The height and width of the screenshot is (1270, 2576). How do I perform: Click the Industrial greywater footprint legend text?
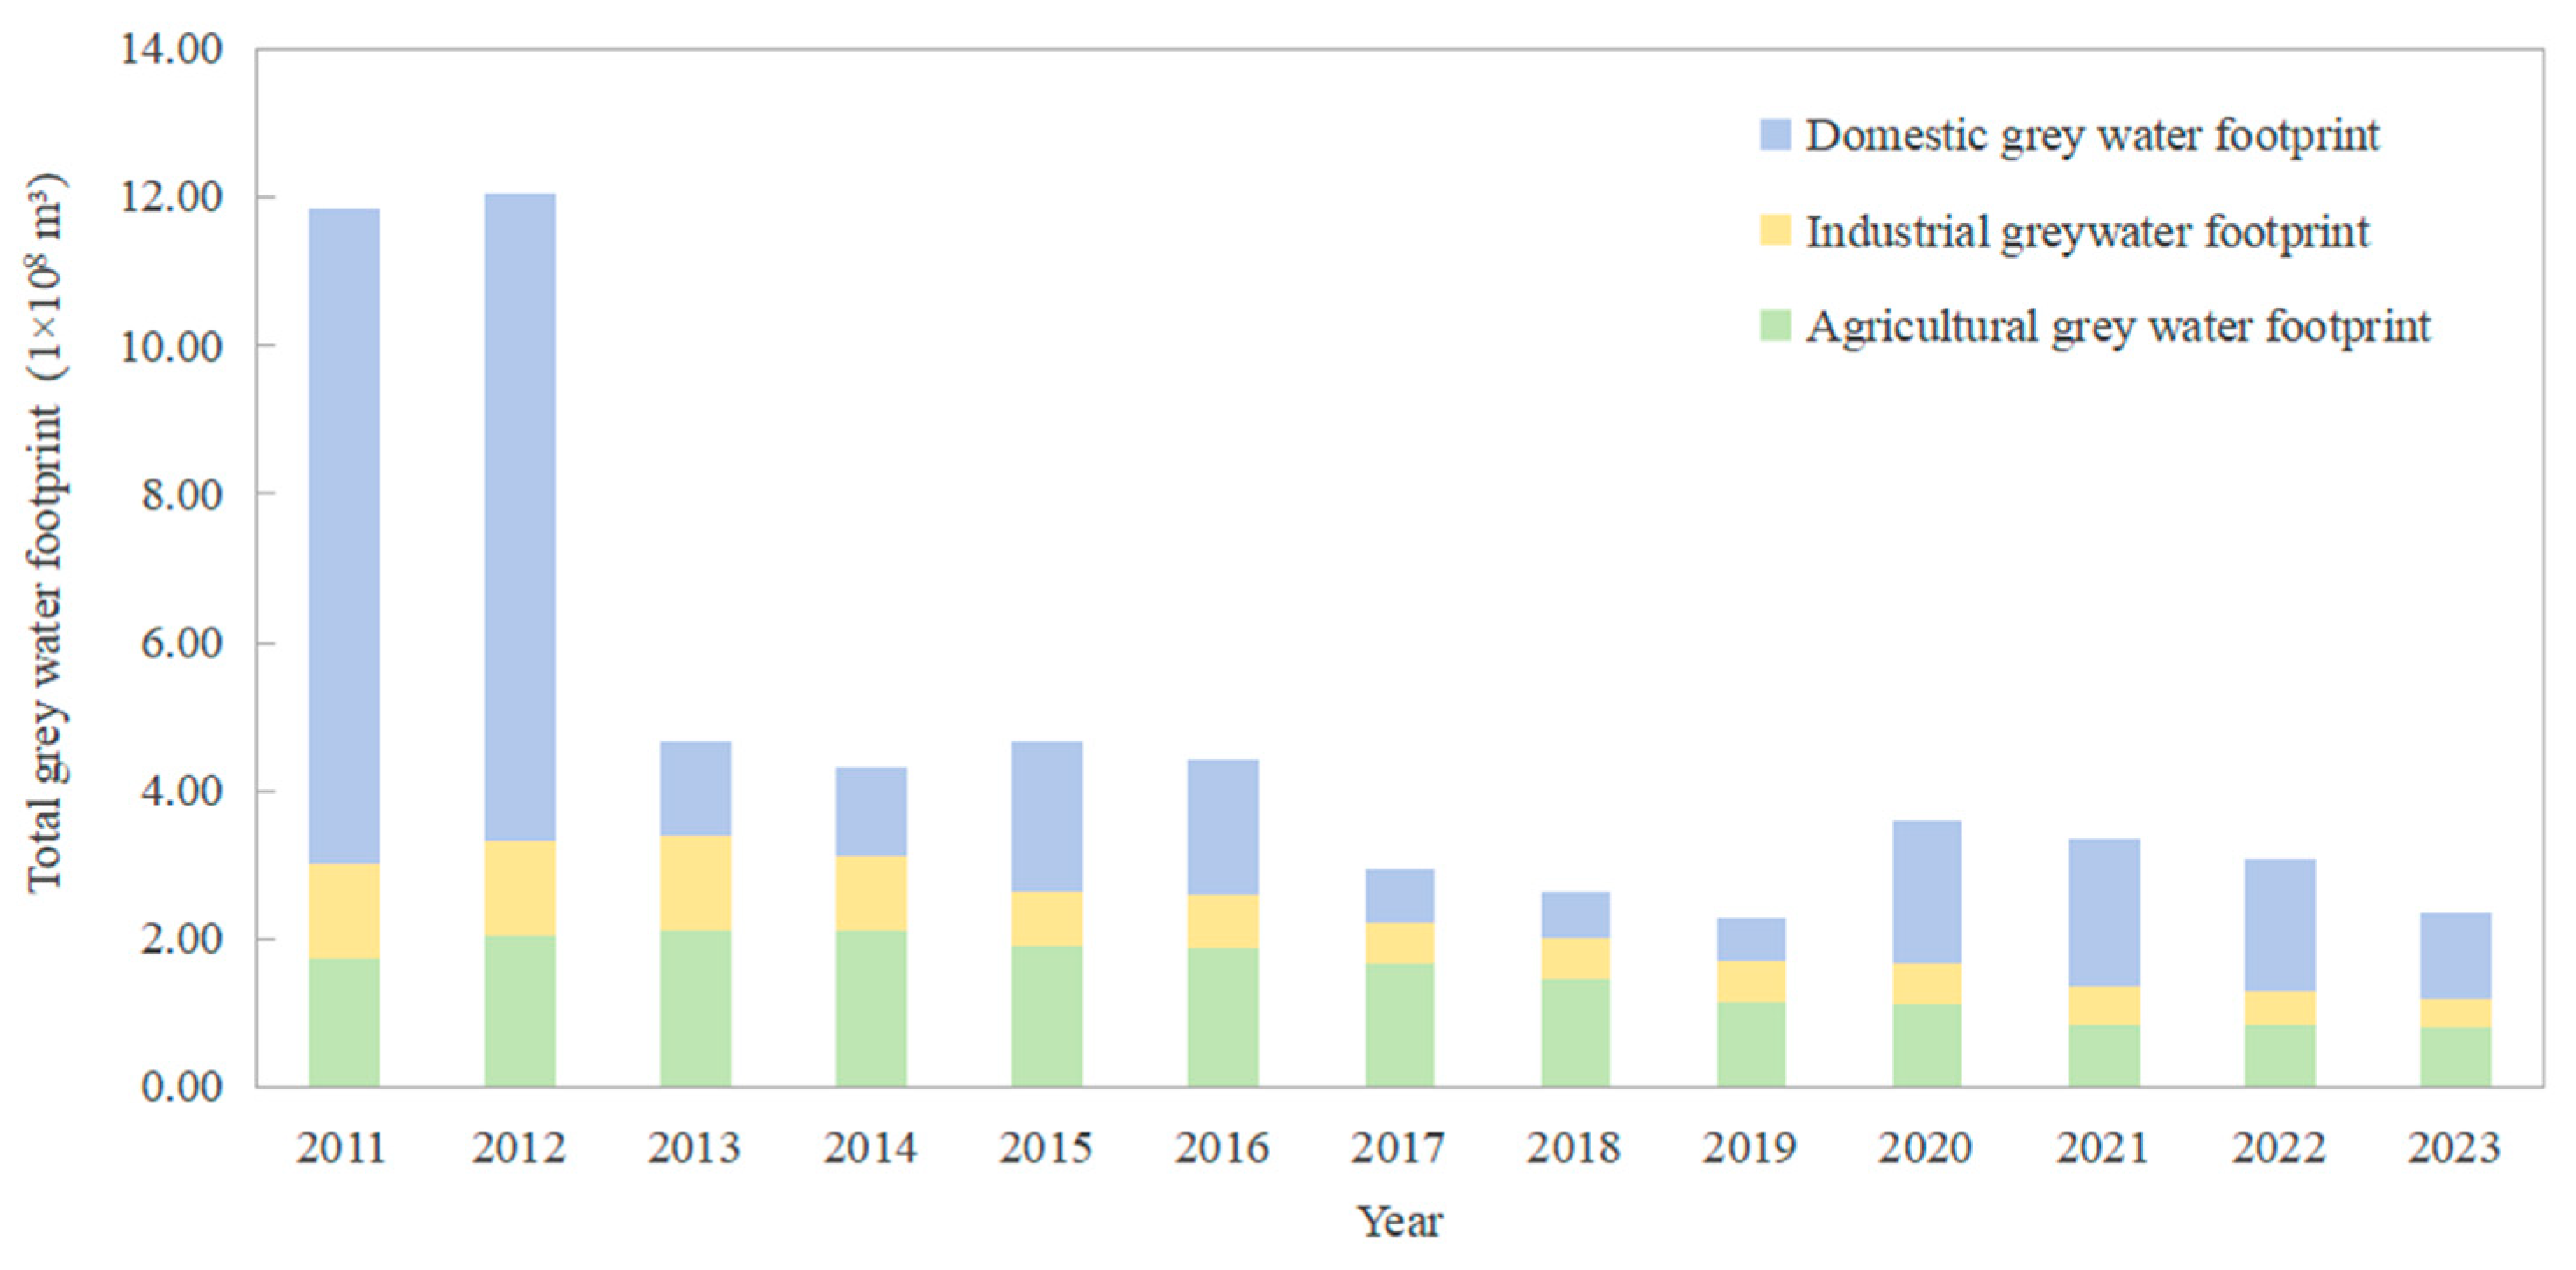[2087, 232]
